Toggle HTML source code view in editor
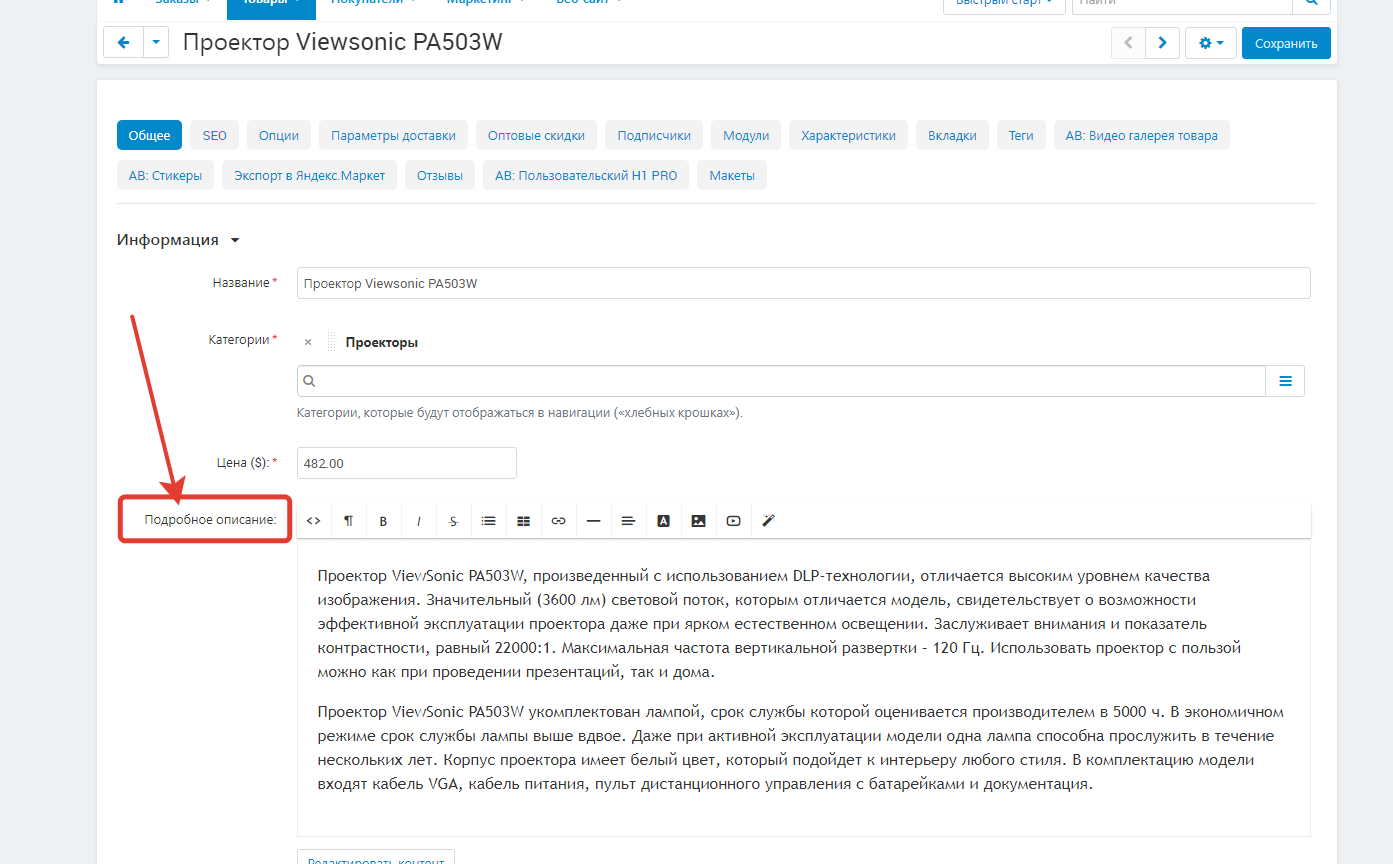 coord(314,521)
